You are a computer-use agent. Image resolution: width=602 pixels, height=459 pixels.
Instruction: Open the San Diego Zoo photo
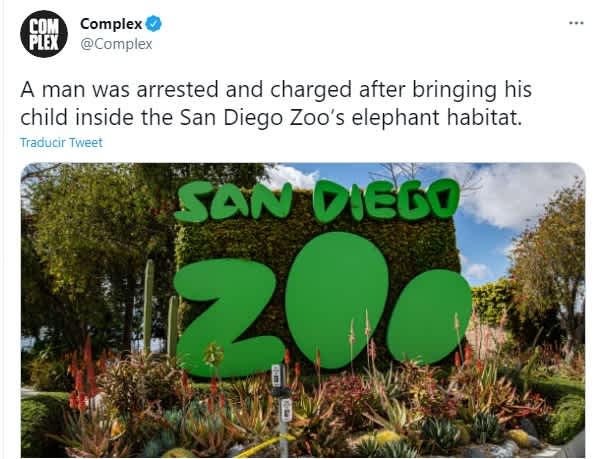[303, 310]
